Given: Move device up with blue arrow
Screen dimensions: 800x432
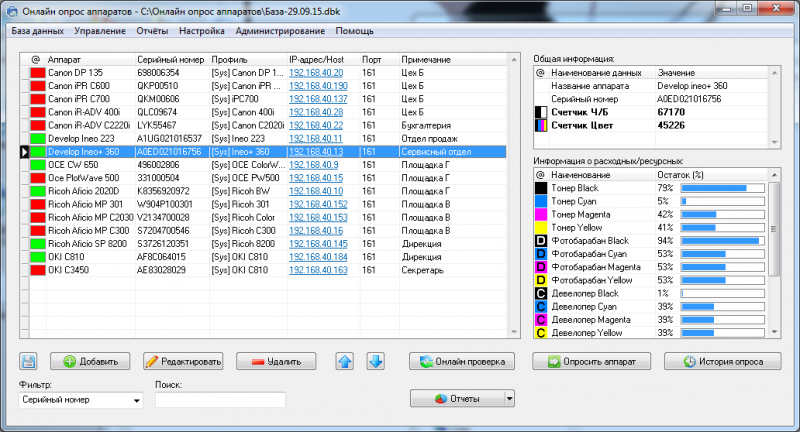Looking at the screenshot, I should (x=345, y=361).
